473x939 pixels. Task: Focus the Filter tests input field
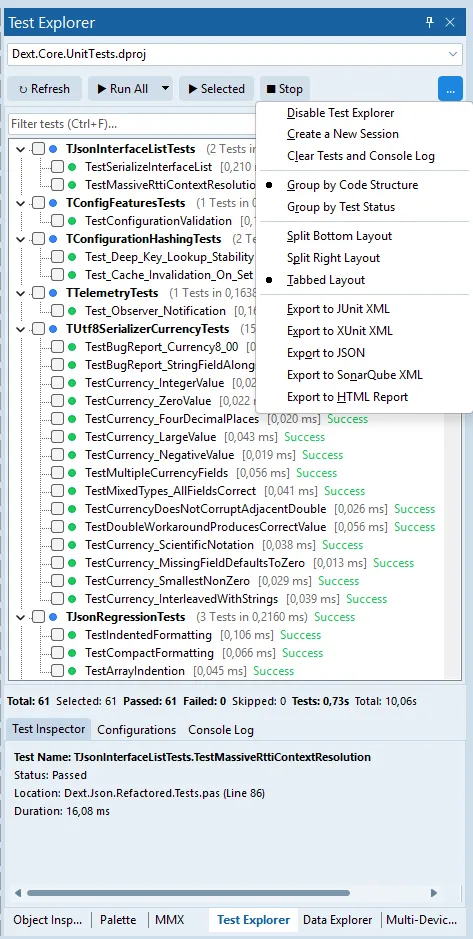(x=132, y=124)
